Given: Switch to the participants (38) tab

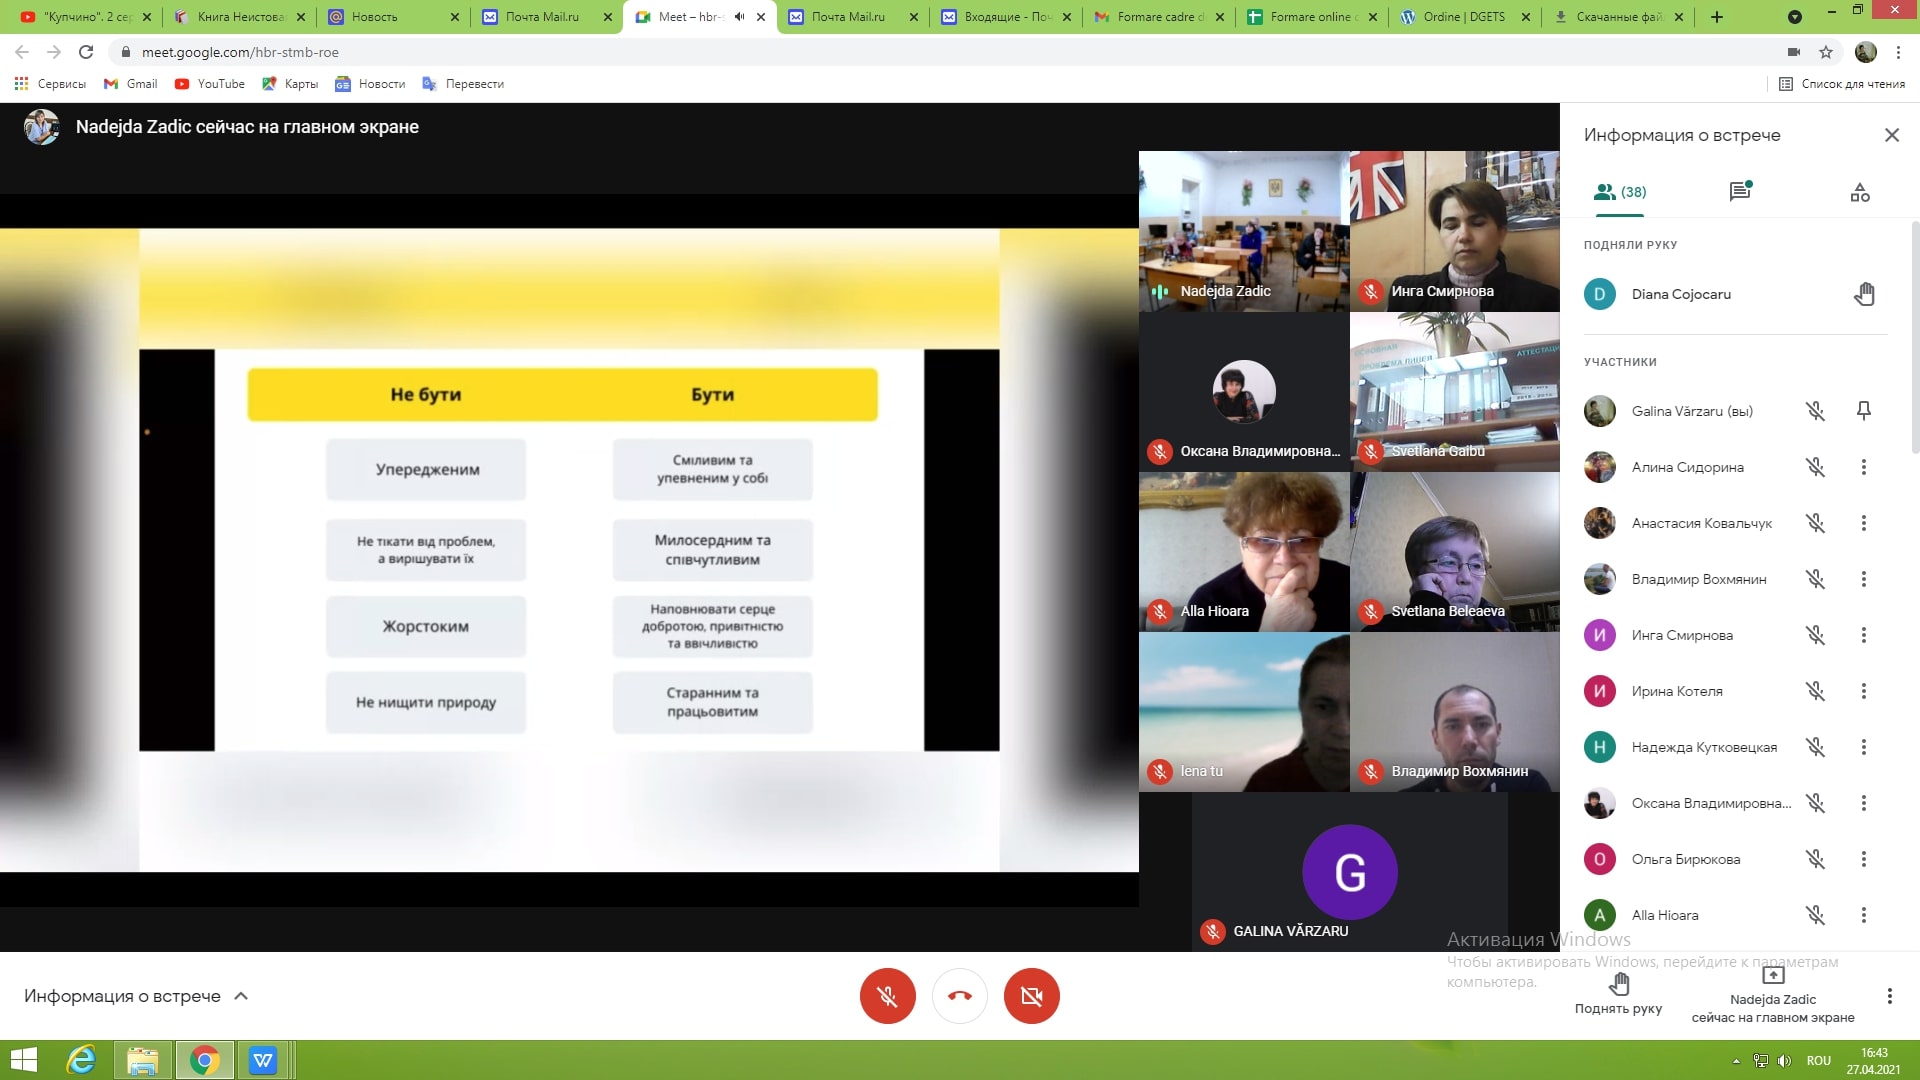Looking at the screenshot, I should (x=1620, y=191).
